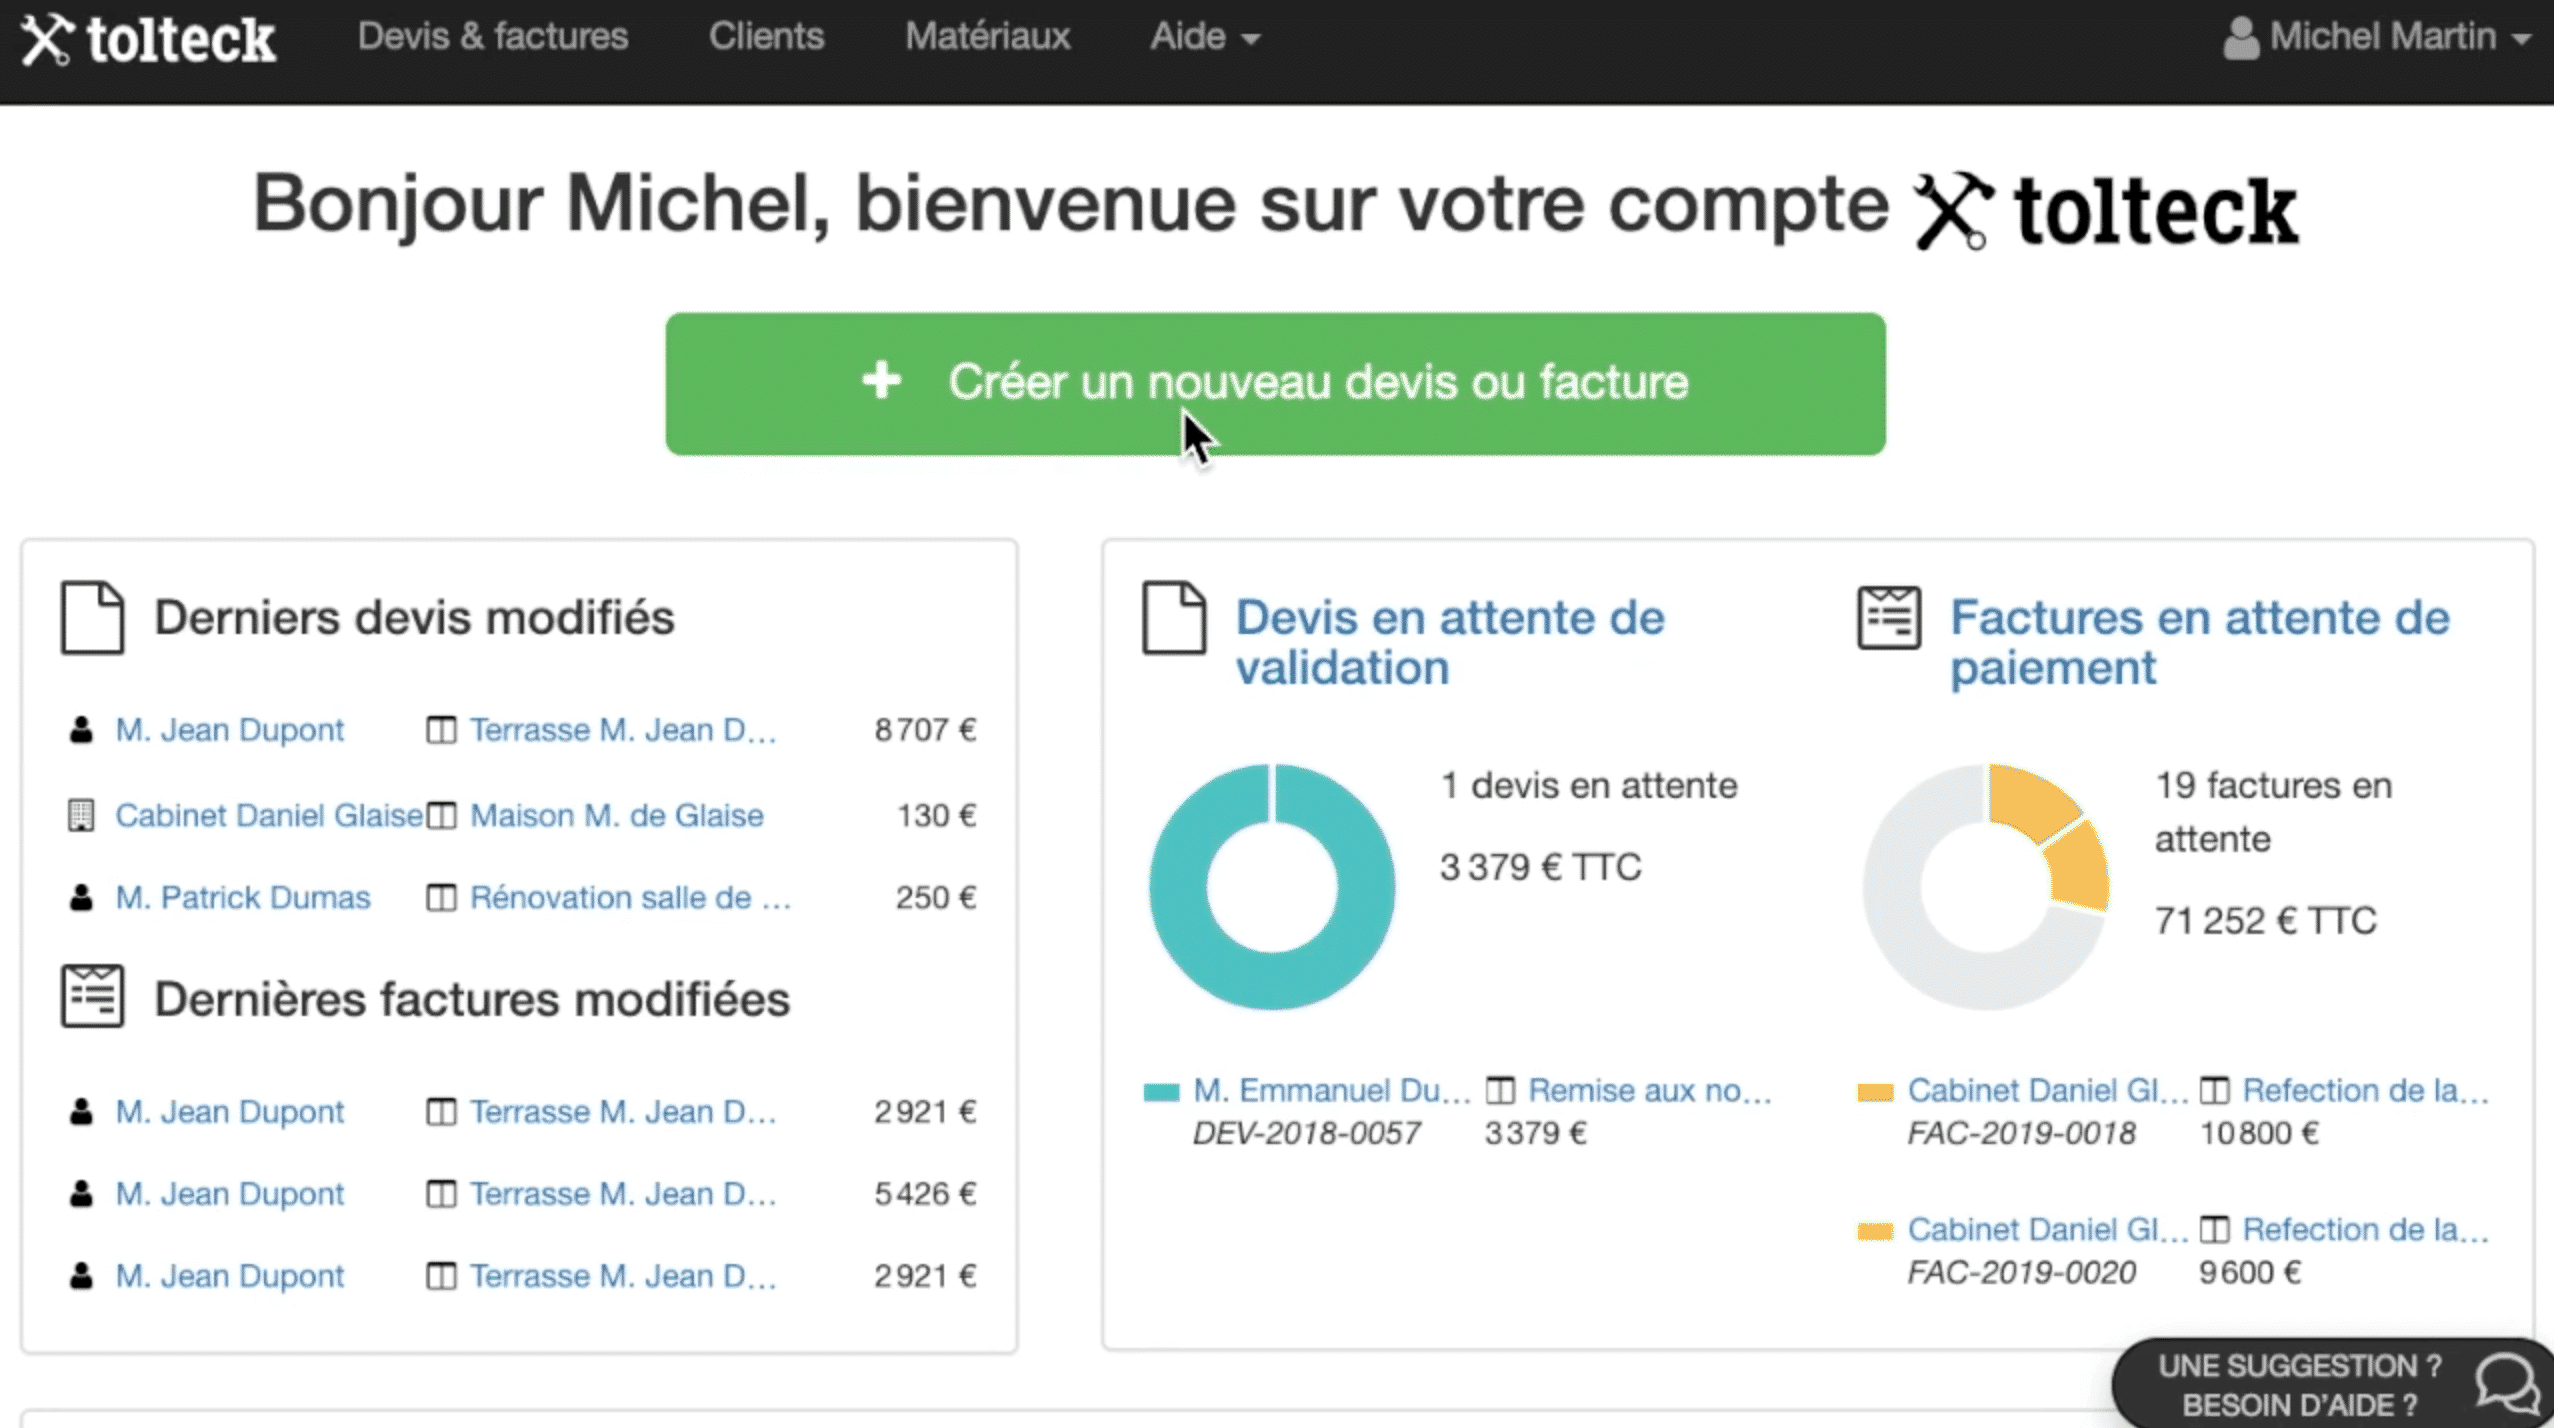Open Cabinet Daniel Gl... for FAC-2019-0020
This screenshot has width=2554, height=1428.
coord(2047,1229)
